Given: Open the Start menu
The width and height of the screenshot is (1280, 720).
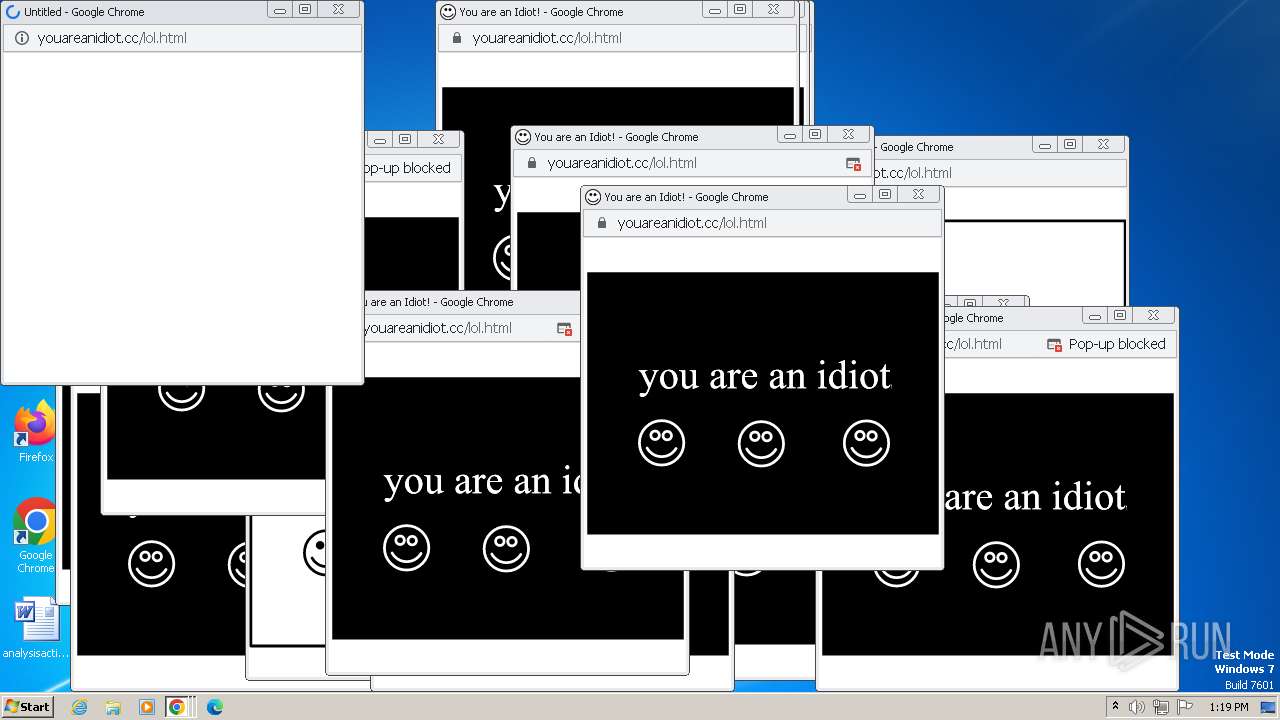Looking at the screenshot, I should pyautogui.click(x=27, y=707).
